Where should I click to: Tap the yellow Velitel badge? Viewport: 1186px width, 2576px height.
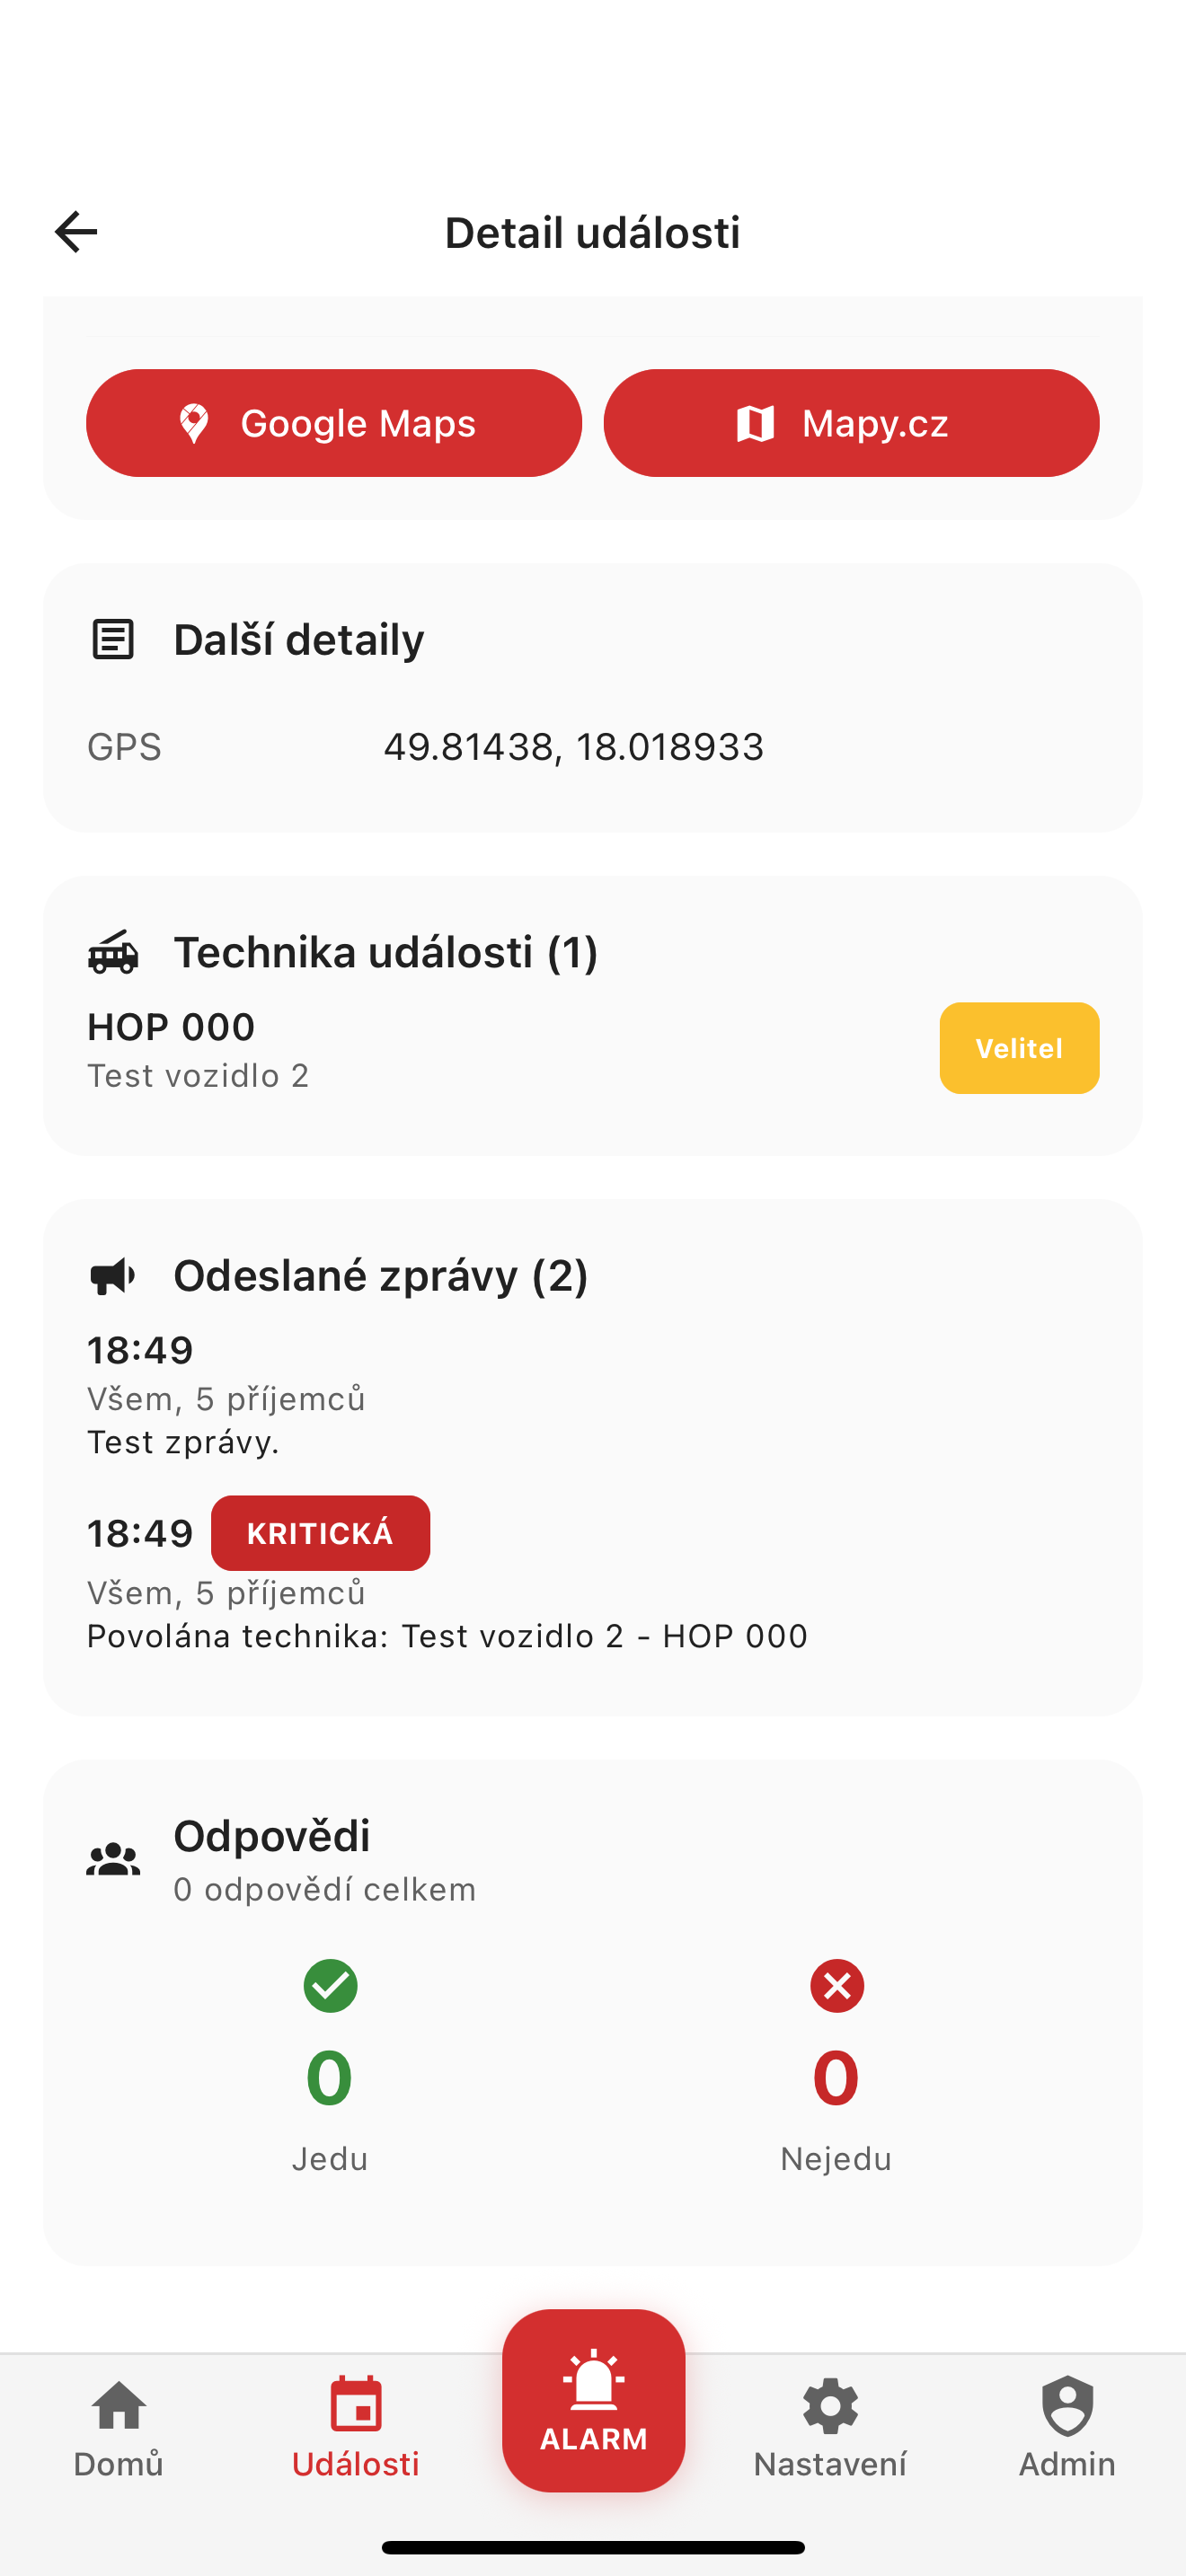point(1018,1047)
